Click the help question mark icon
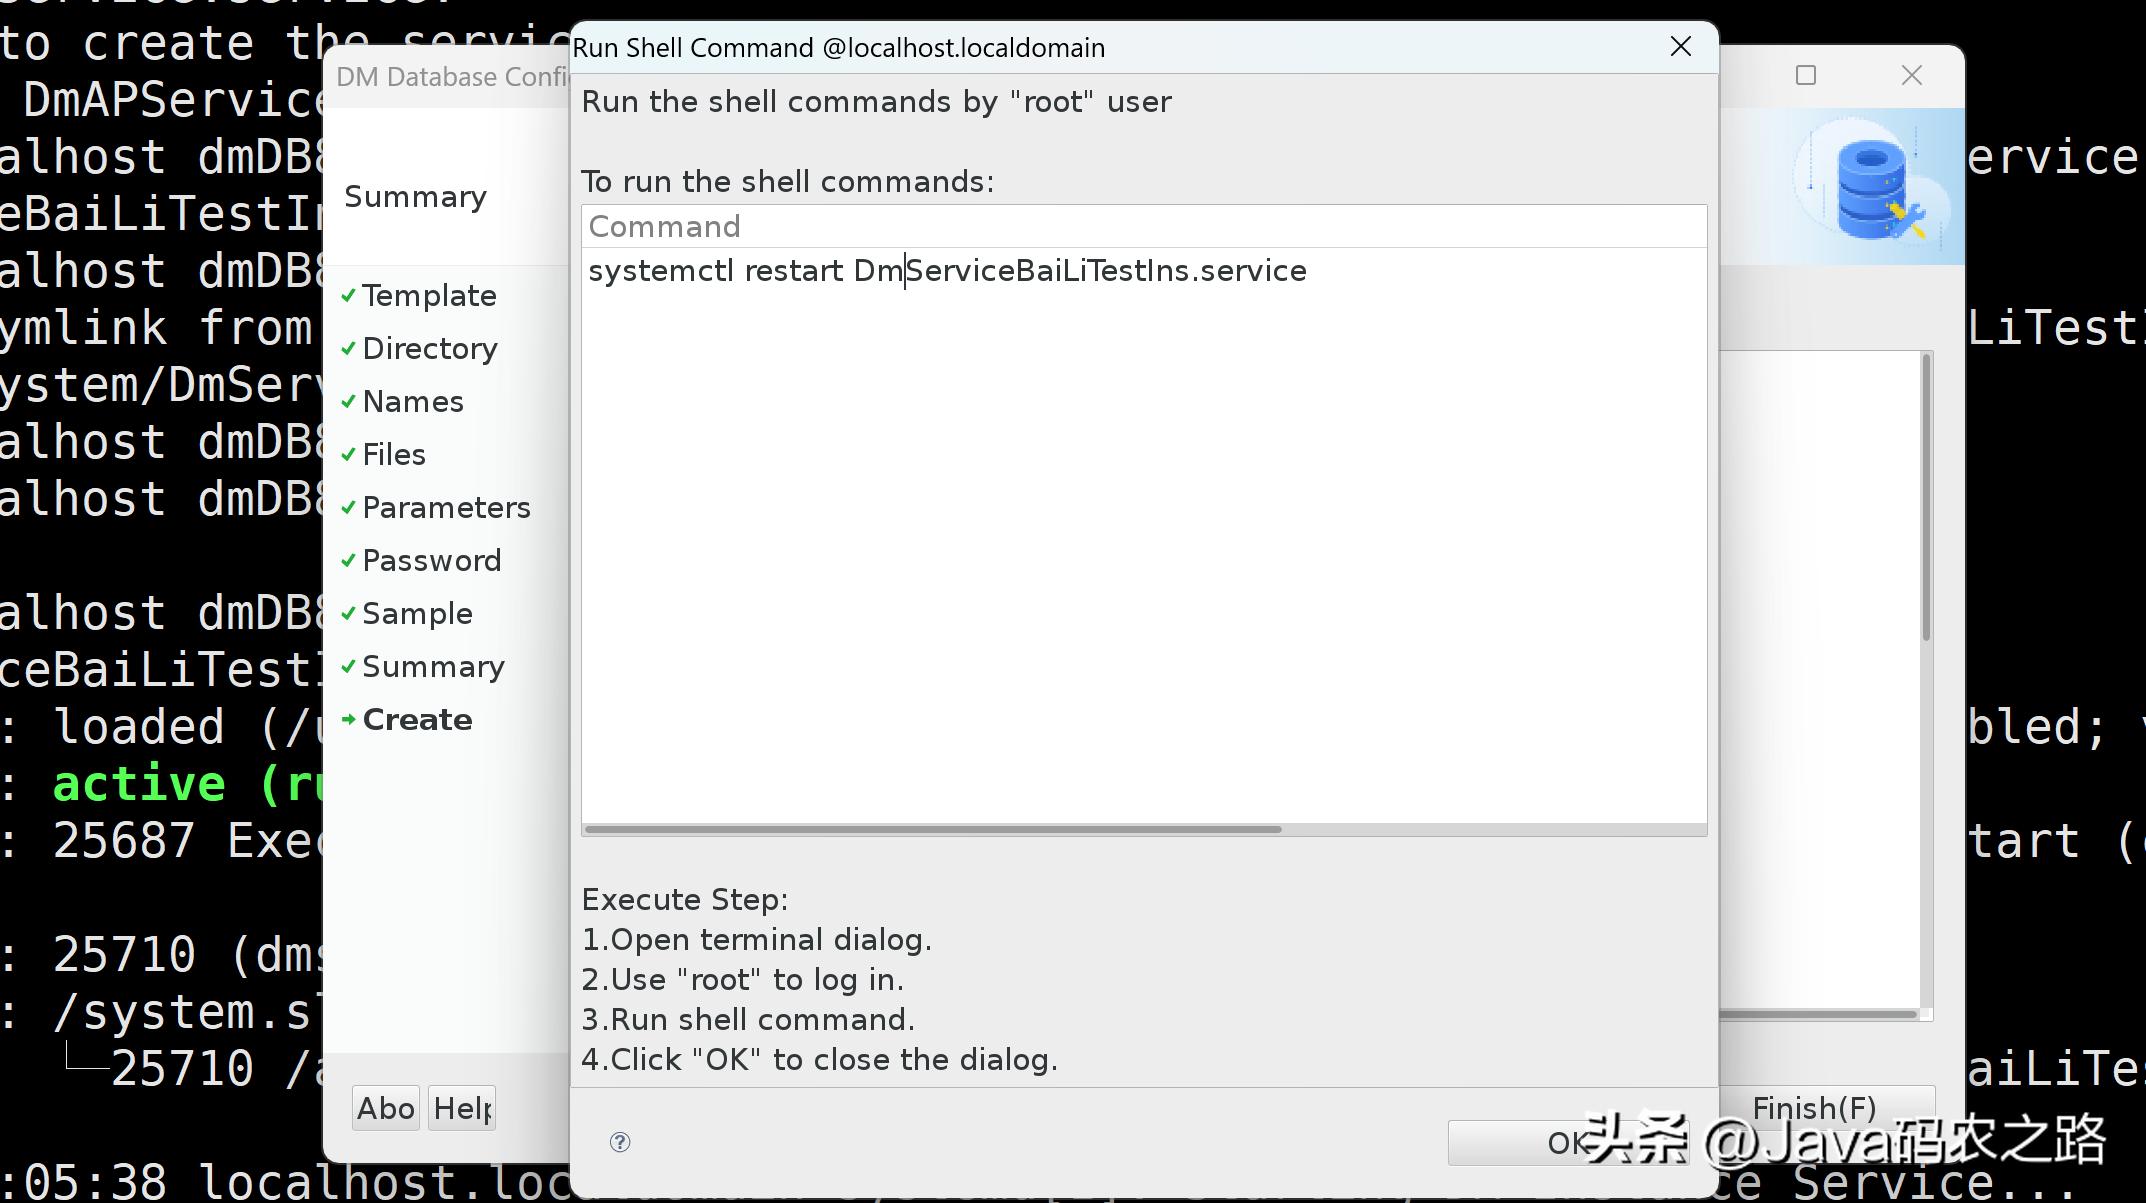Screen dimensions: 2146x1203 (x=620, y=1141)
